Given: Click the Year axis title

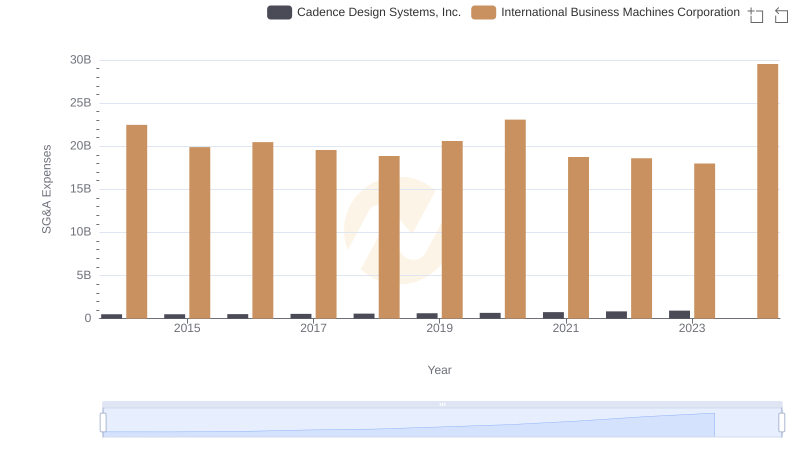Looking at the screenshot, I should 439,370.
